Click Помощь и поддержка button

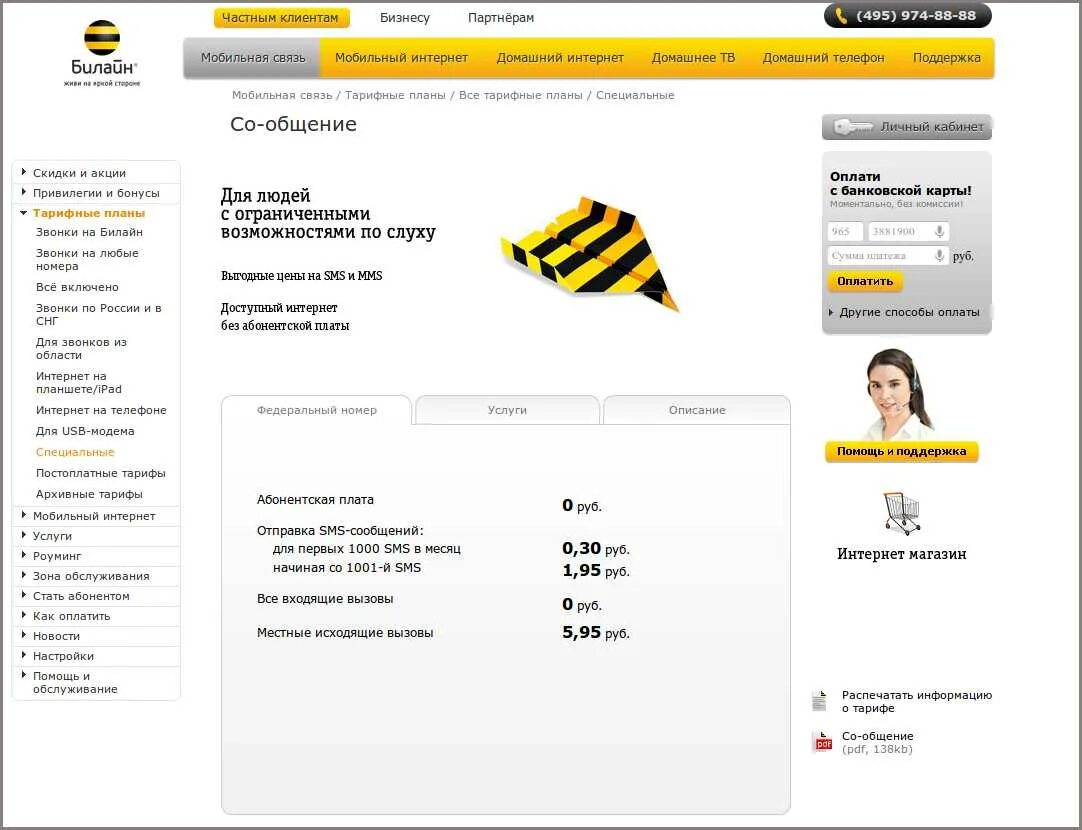click(x=901, y=451)
